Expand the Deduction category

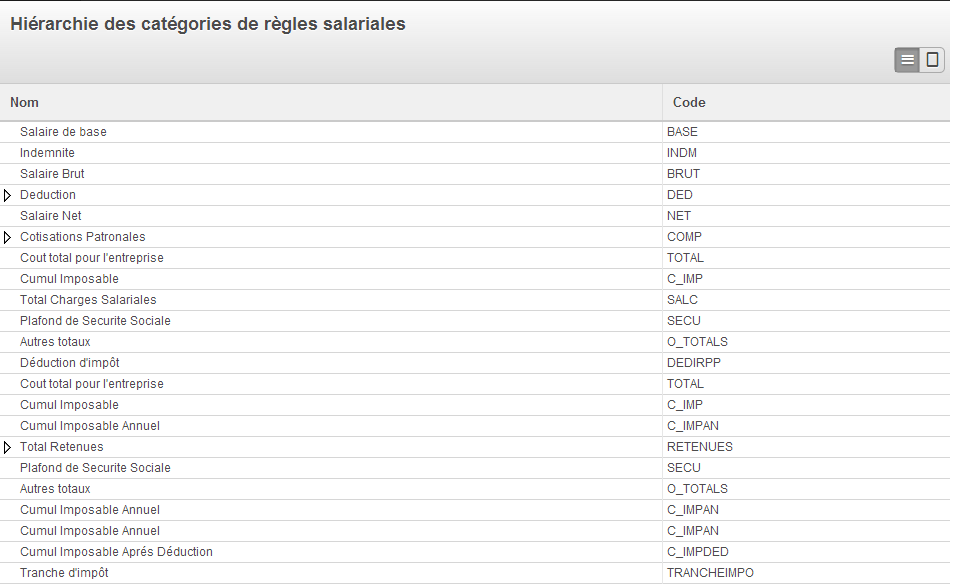click(x=8, y=195)
